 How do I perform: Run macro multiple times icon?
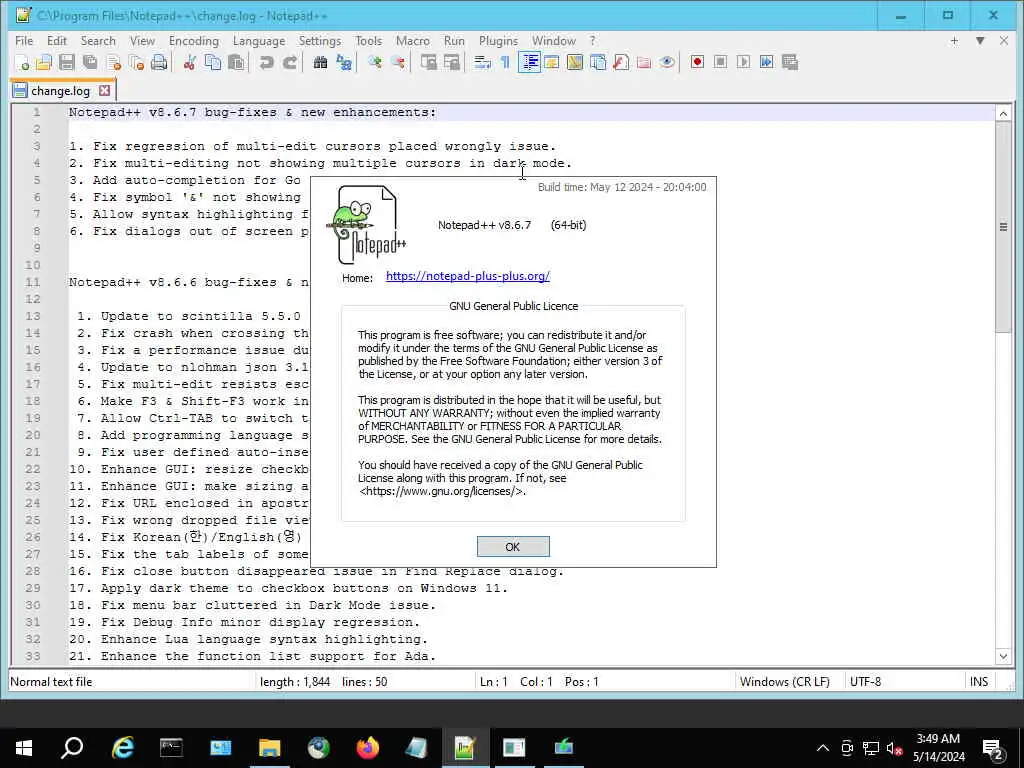click(x=767, y=62)
